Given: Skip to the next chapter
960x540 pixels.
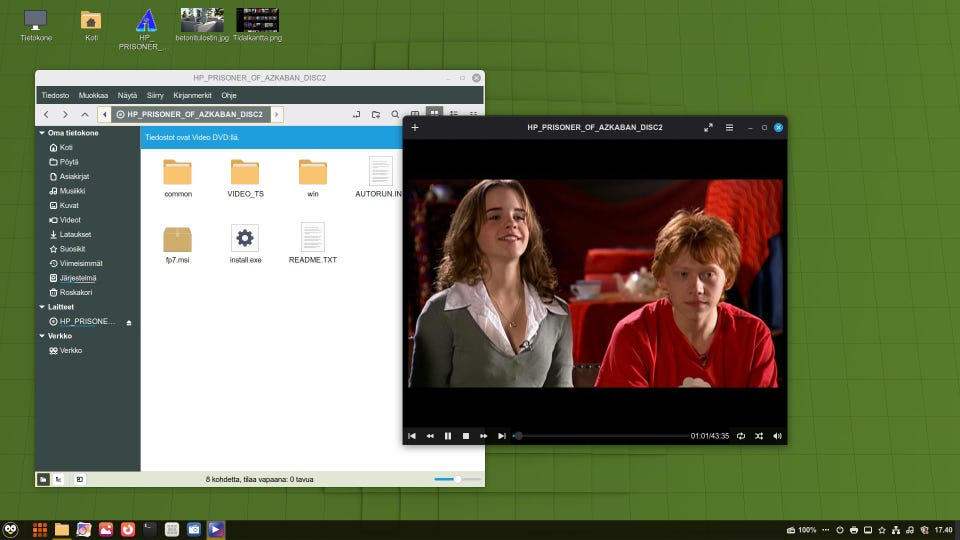Looking at the screenshot, I should 502,436.
